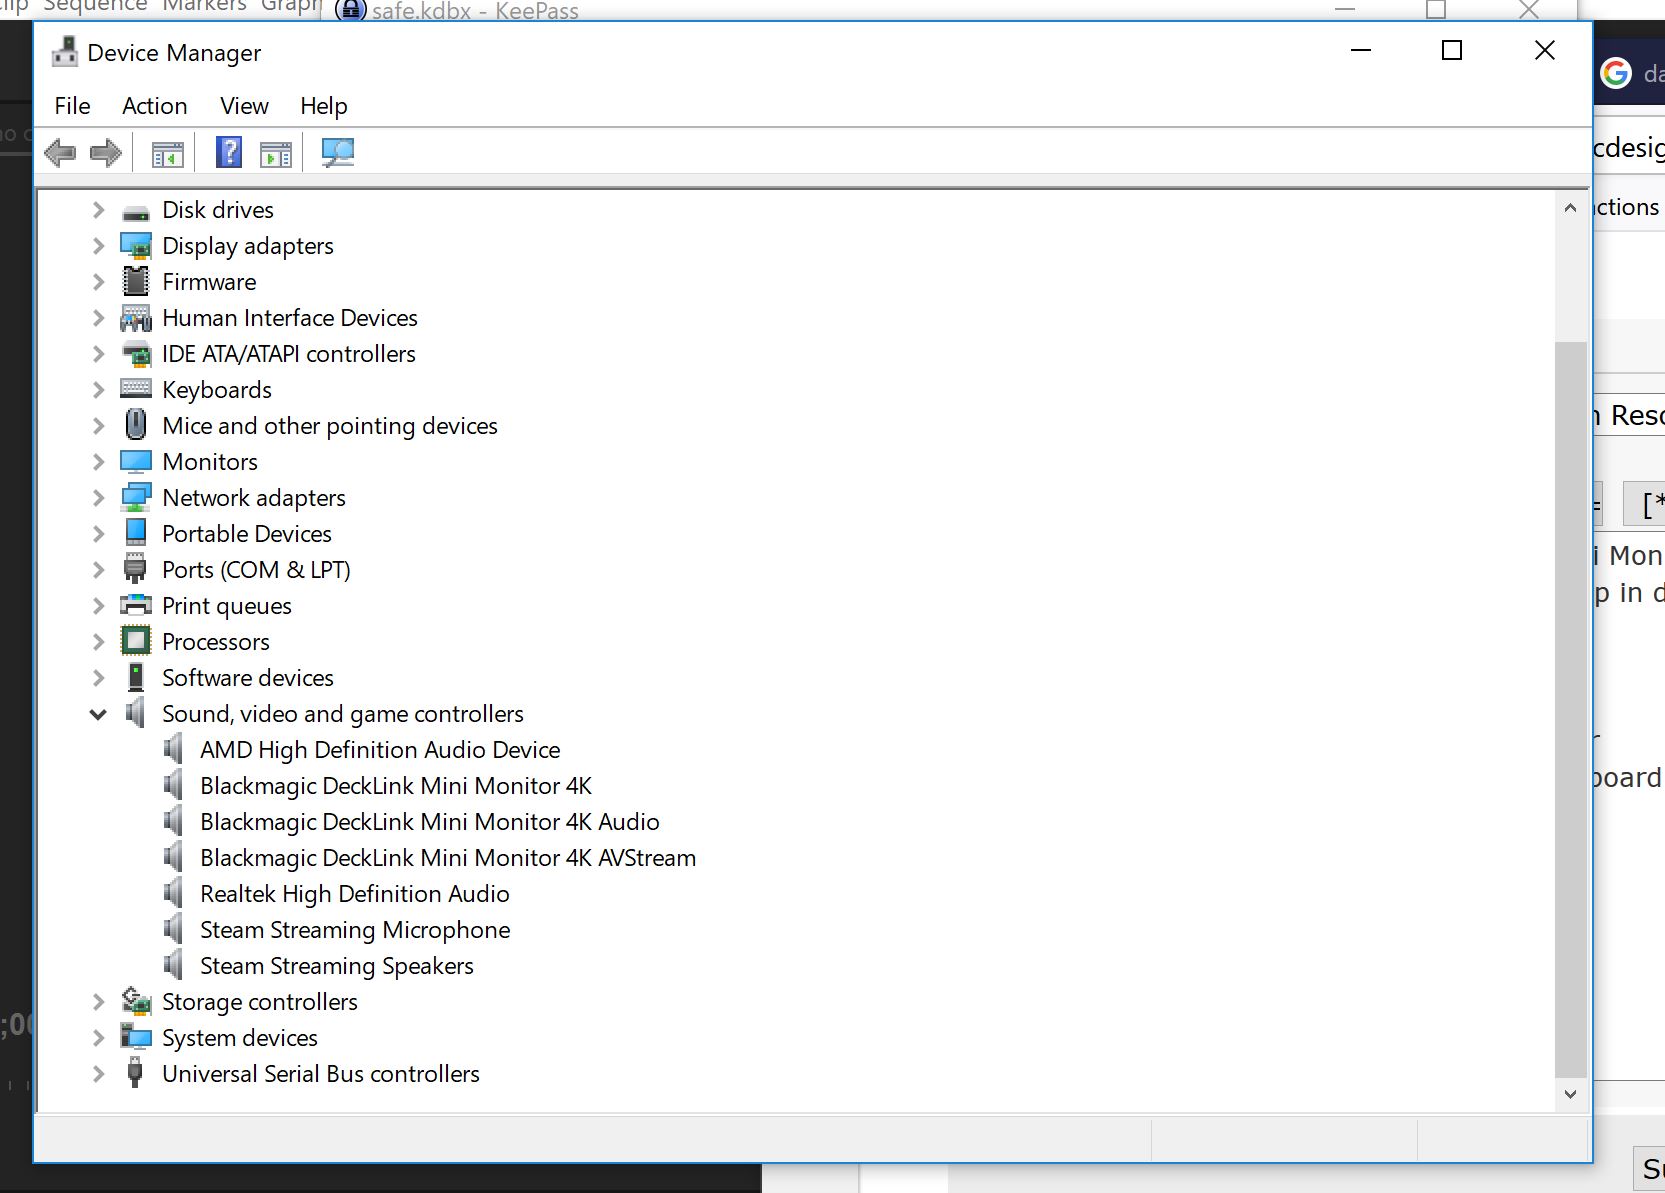Click Scan for hardware changes icon
The width and height of the screenshot is (1665, 1193).
[x=338, y=153]
